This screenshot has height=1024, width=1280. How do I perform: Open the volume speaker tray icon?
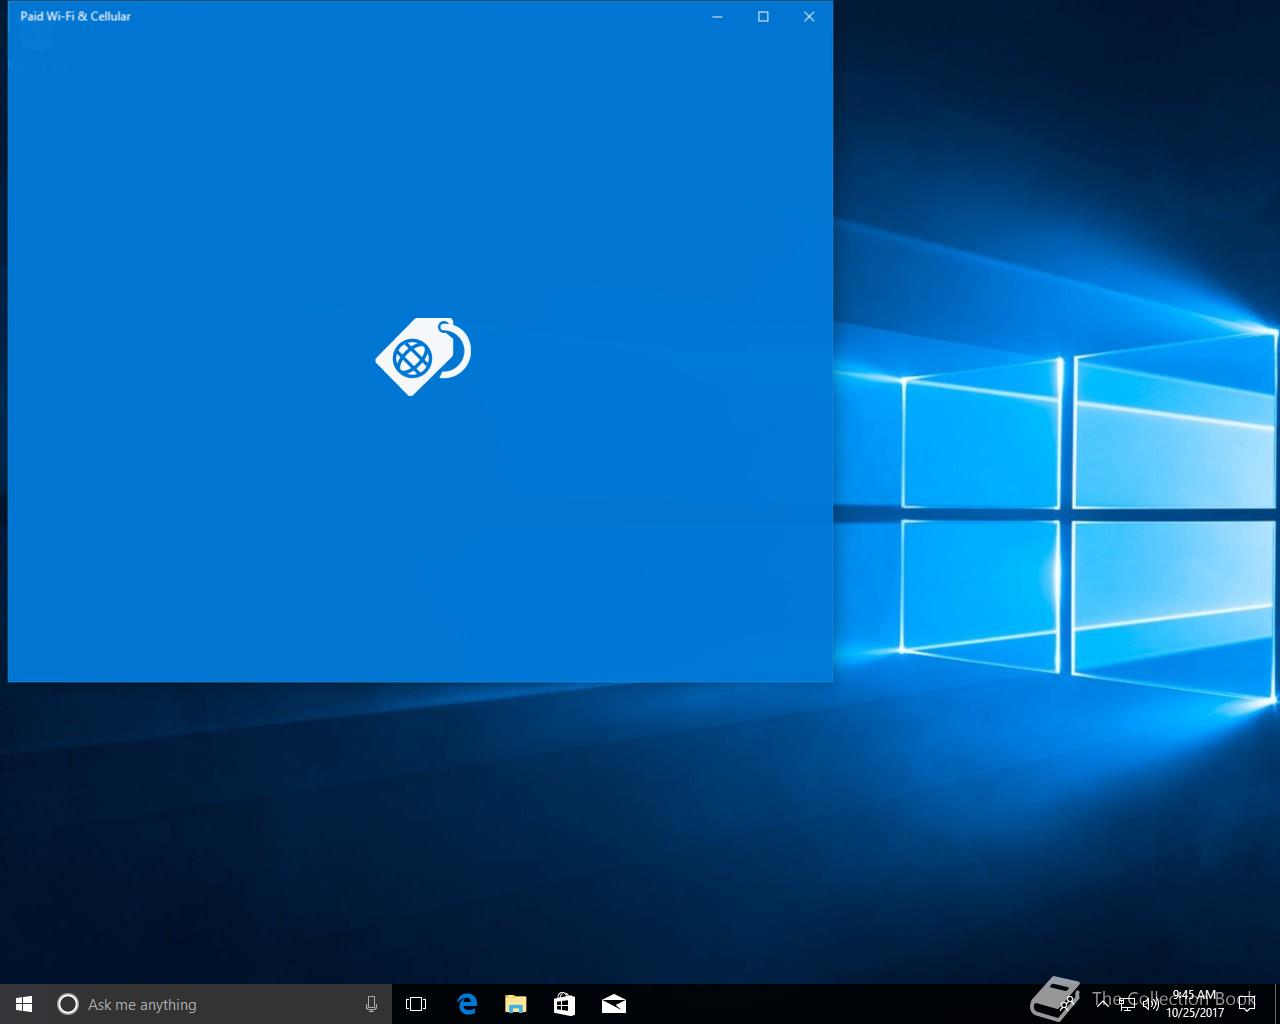(1151, 1004)
